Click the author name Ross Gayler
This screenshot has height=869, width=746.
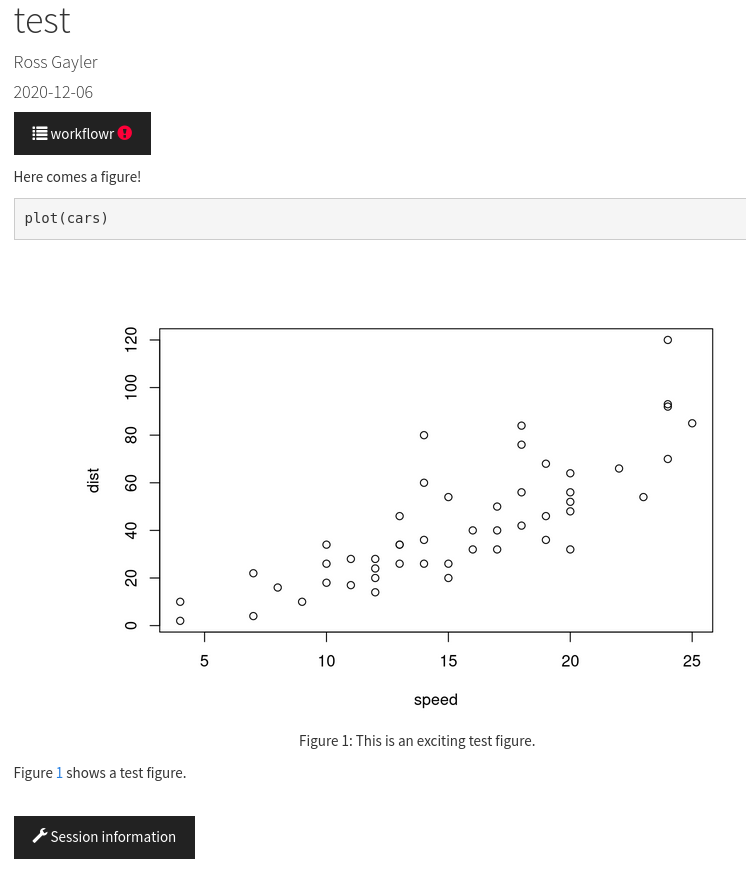click(55, 61)
